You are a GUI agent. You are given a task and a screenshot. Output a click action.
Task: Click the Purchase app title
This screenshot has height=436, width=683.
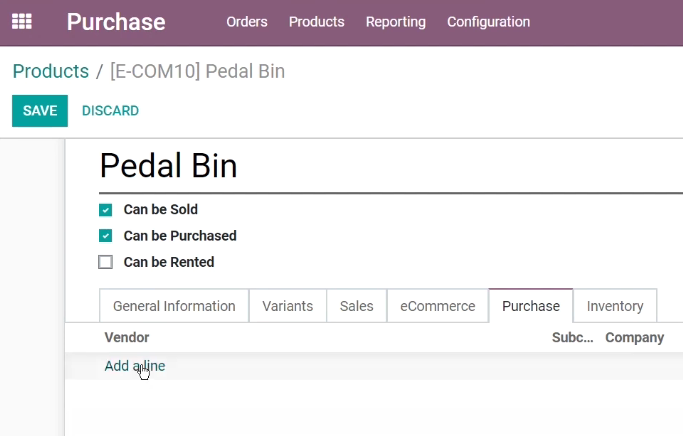pyautogui.click(x=116, y=22)
